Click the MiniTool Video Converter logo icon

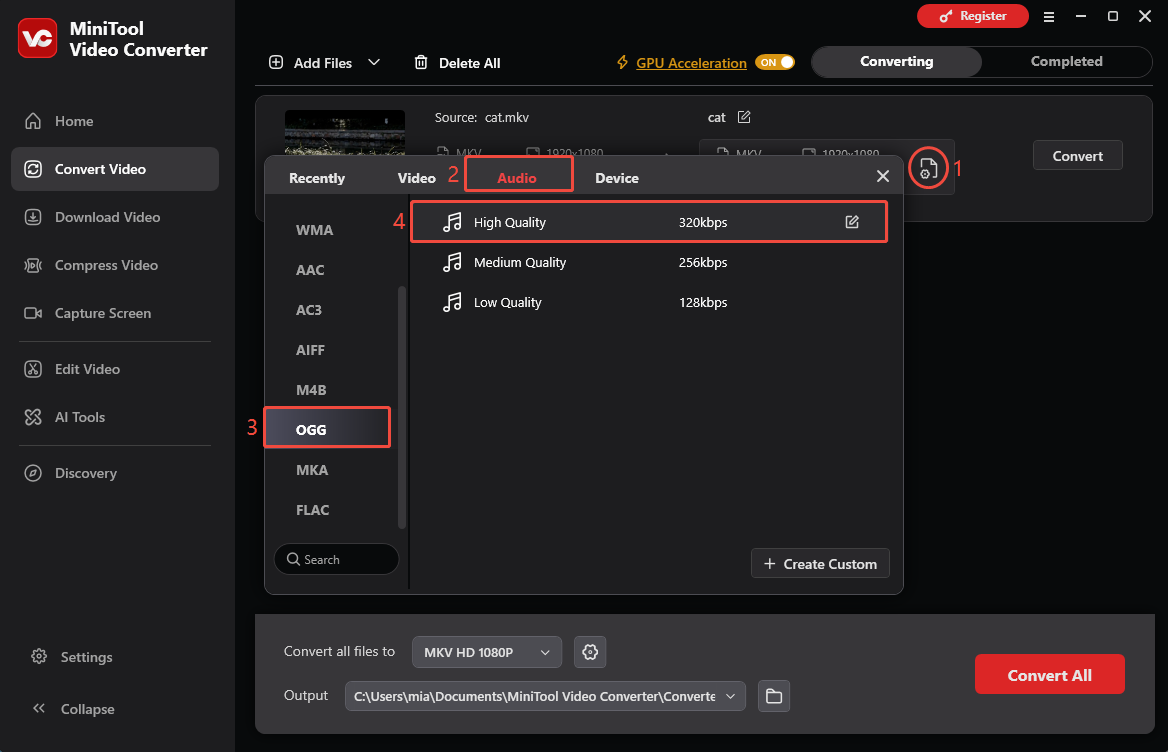pos(37,38)
